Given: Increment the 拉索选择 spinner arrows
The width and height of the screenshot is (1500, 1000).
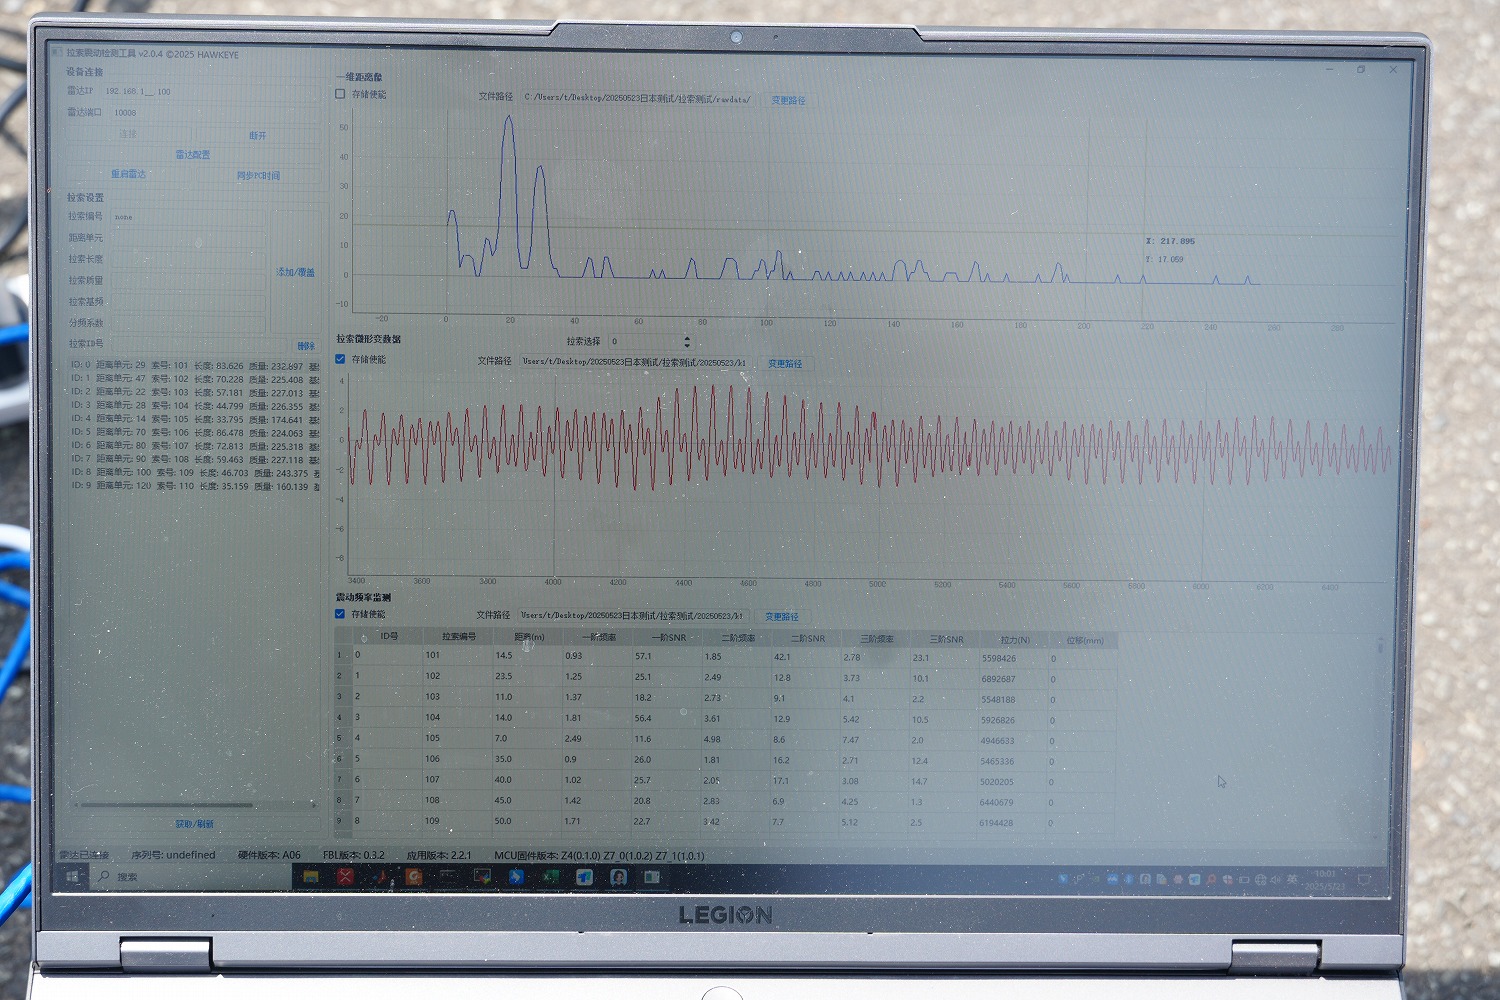Looking at the screenshot, I should [687, 338].
